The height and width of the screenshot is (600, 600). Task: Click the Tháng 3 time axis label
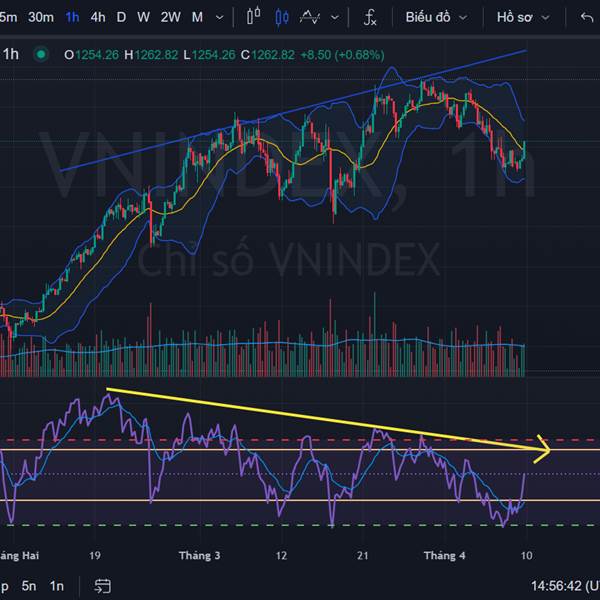point(200,556)
